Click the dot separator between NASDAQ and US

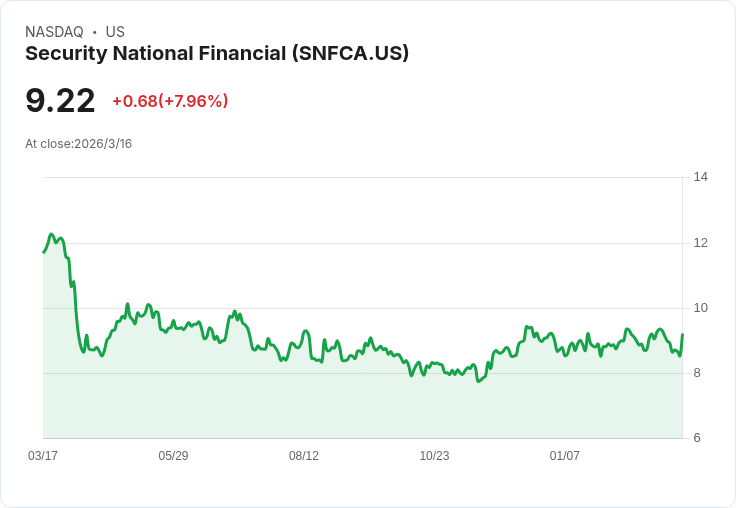click(95, 32)
